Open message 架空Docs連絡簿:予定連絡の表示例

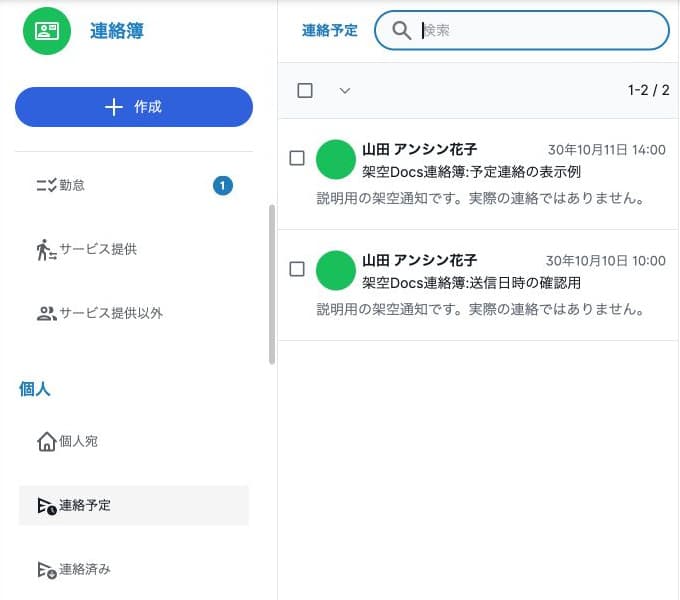tap(471, 172)
